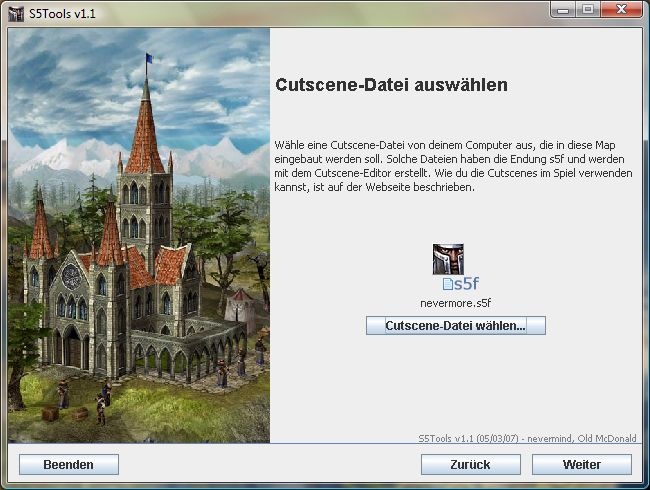The width and height of the screenshot is (650, 490).
Task: Click the small document icon beside s5f
Action: click(x=448, y=284)
